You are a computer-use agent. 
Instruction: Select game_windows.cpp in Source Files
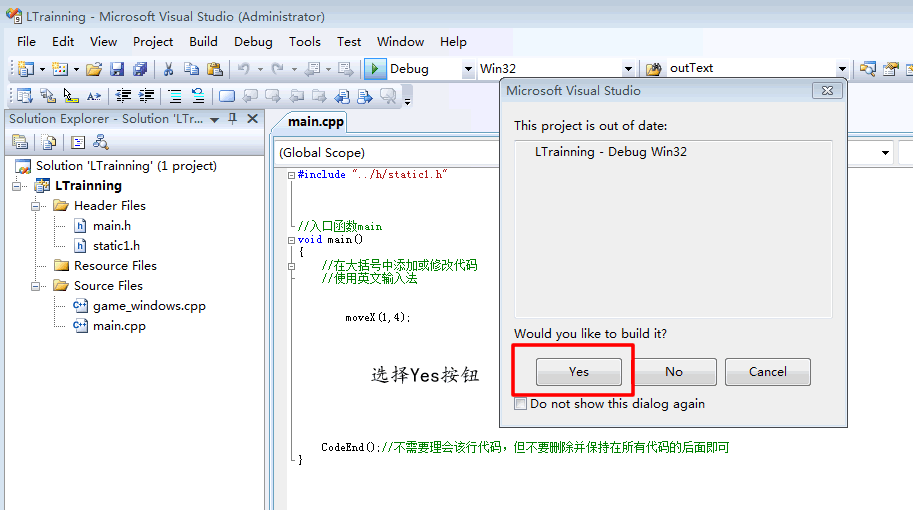pyautogui.click(x=149, y=306)
